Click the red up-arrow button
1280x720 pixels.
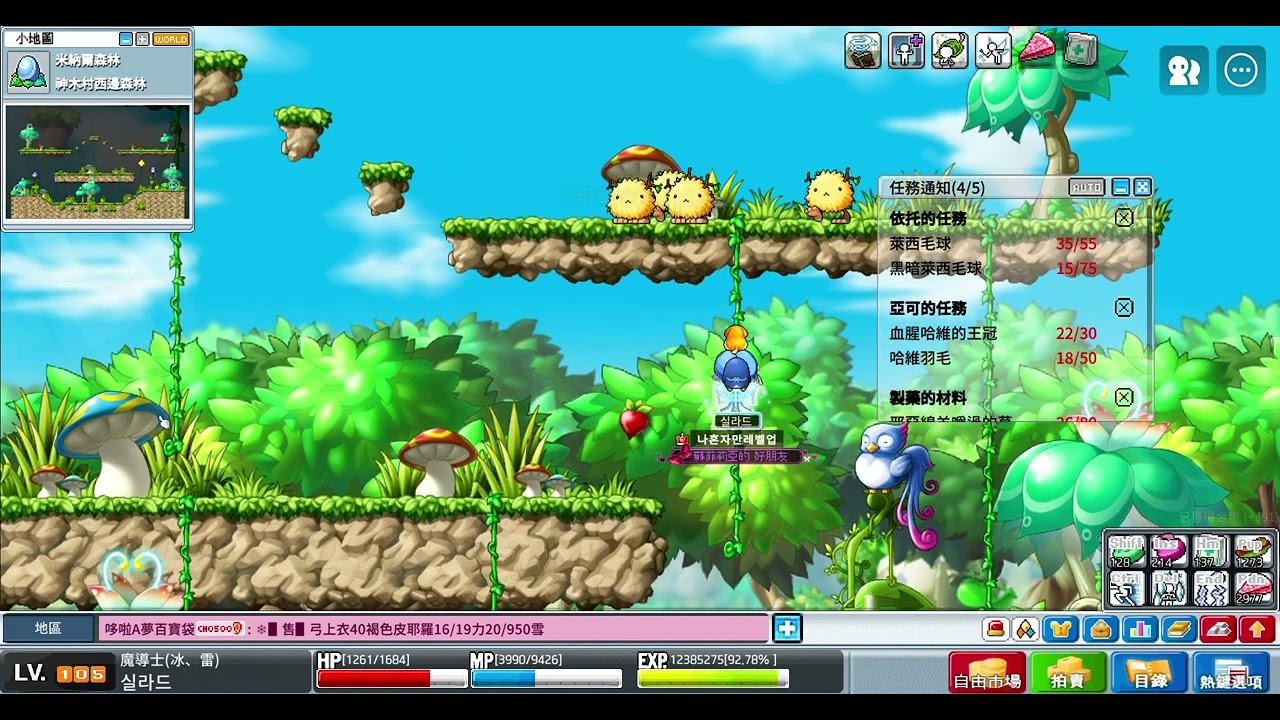1256,629
